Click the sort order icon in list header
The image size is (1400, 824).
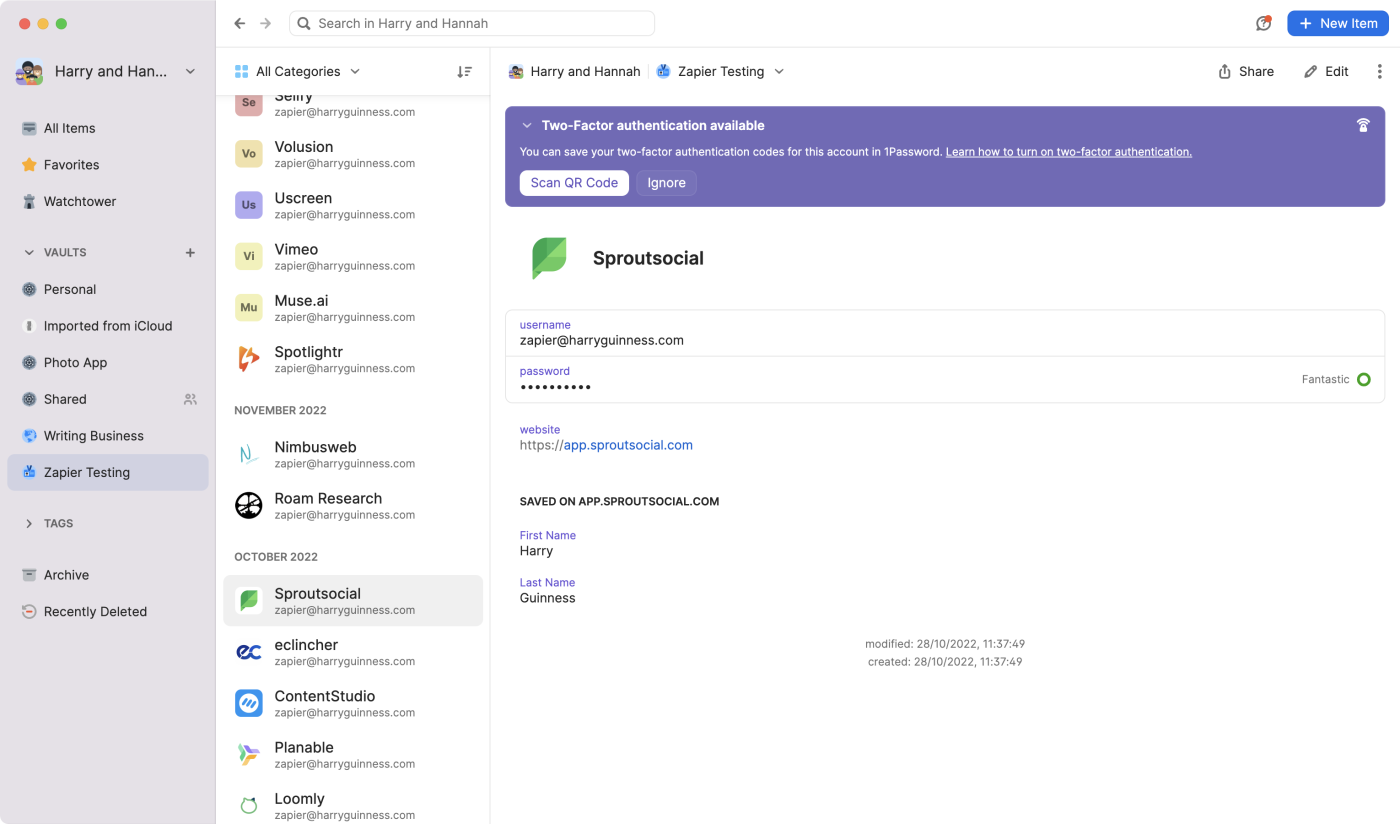click(x=464, y=72)
